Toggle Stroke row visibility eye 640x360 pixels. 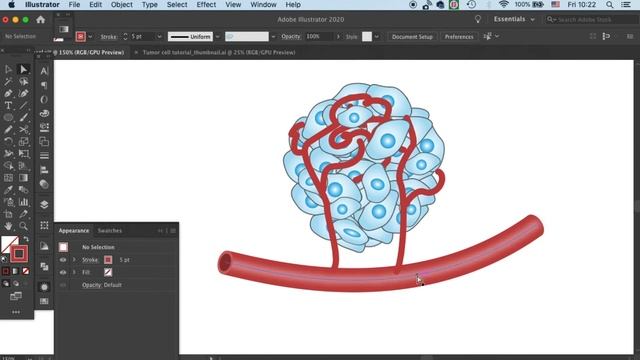(63, 260)
